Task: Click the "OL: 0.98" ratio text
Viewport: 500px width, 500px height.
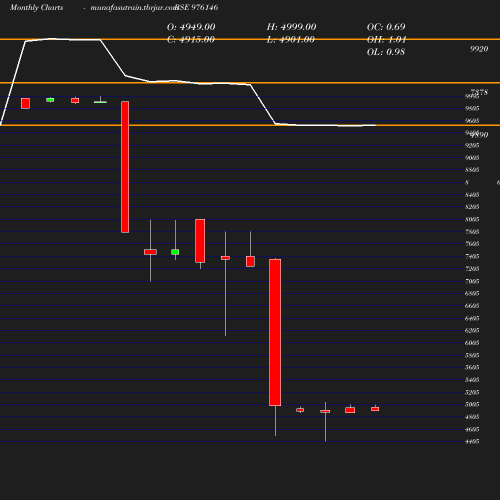Action: [x=386, y=52]
